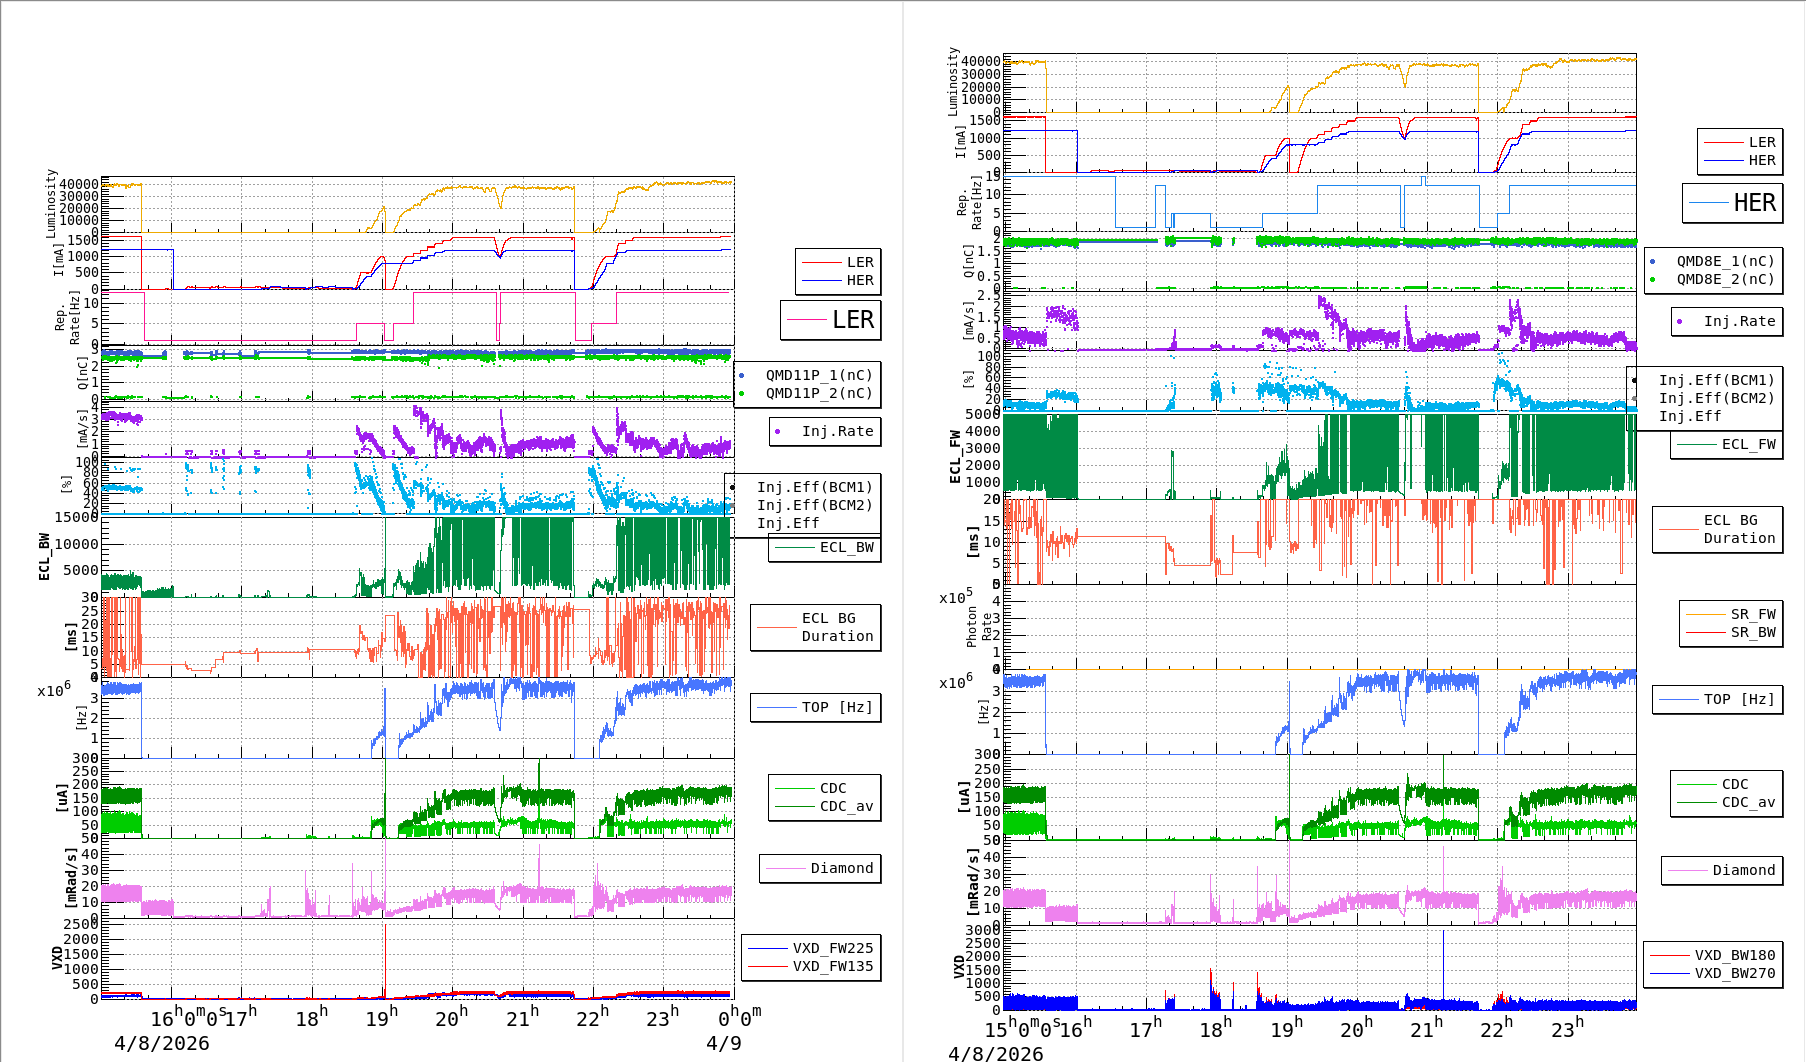Click inside the ECL_BW green histogram plot
The height and width of the screenshot is (1062, 1806).
click(x=418, y=556)
